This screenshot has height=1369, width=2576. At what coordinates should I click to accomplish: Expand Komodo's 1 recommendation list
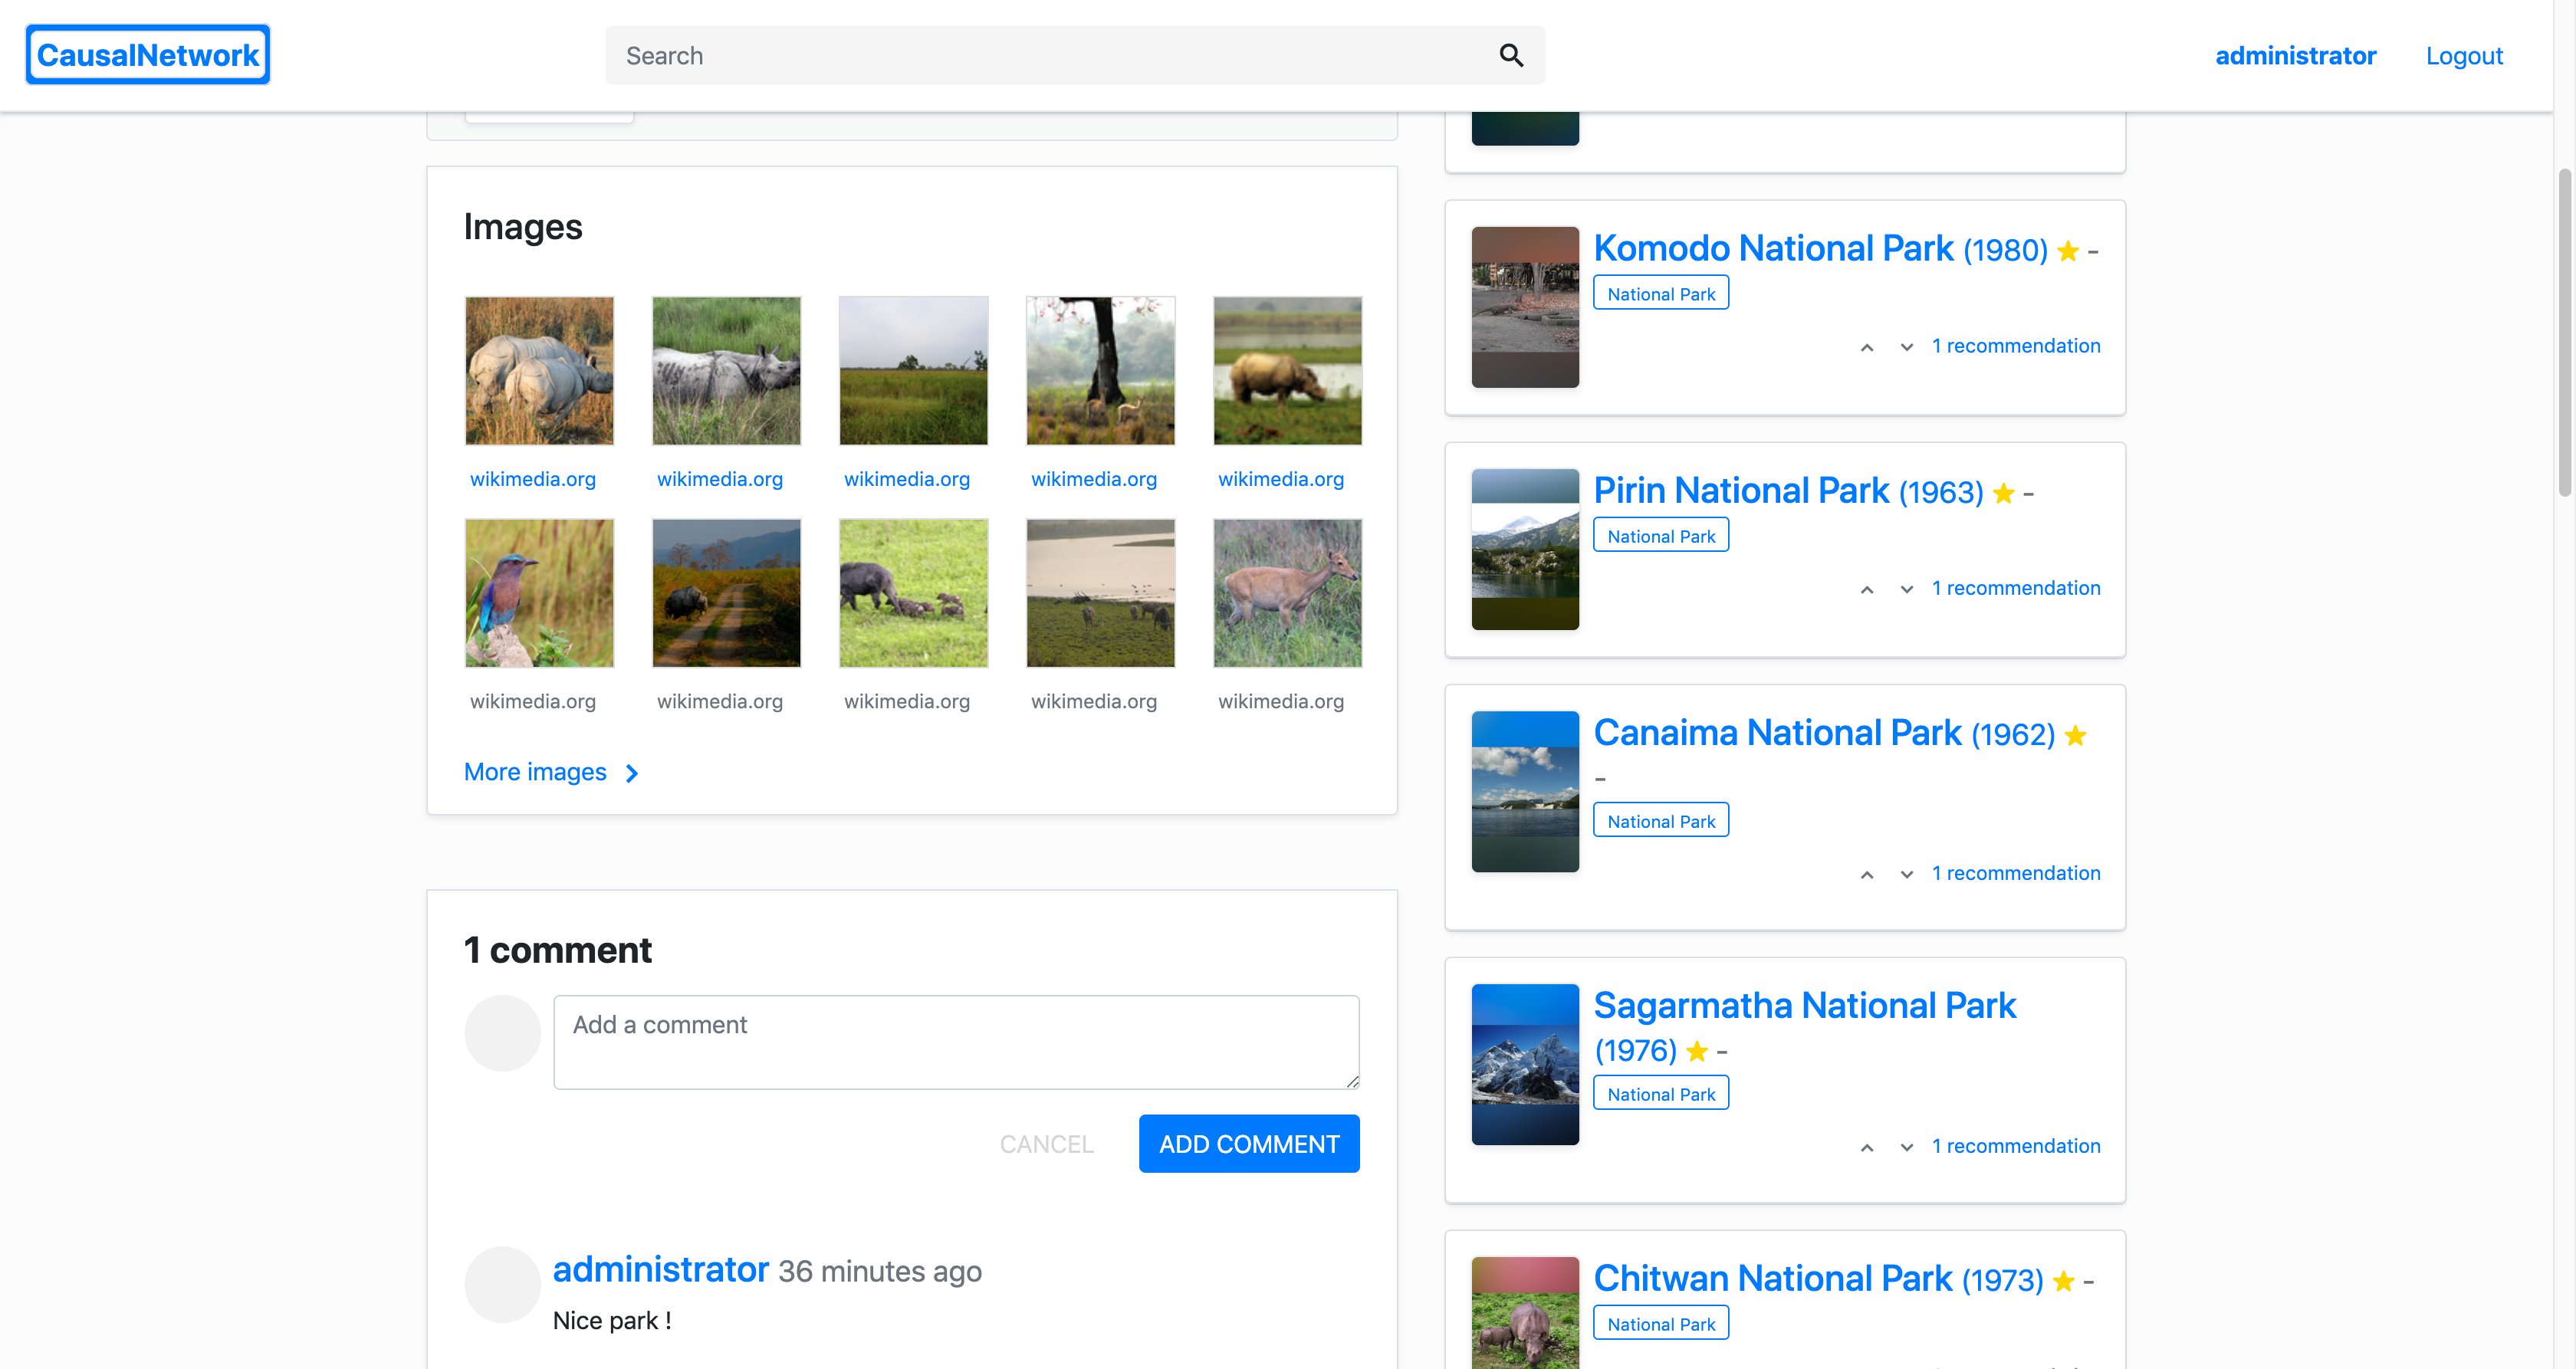click(2016, 345)
